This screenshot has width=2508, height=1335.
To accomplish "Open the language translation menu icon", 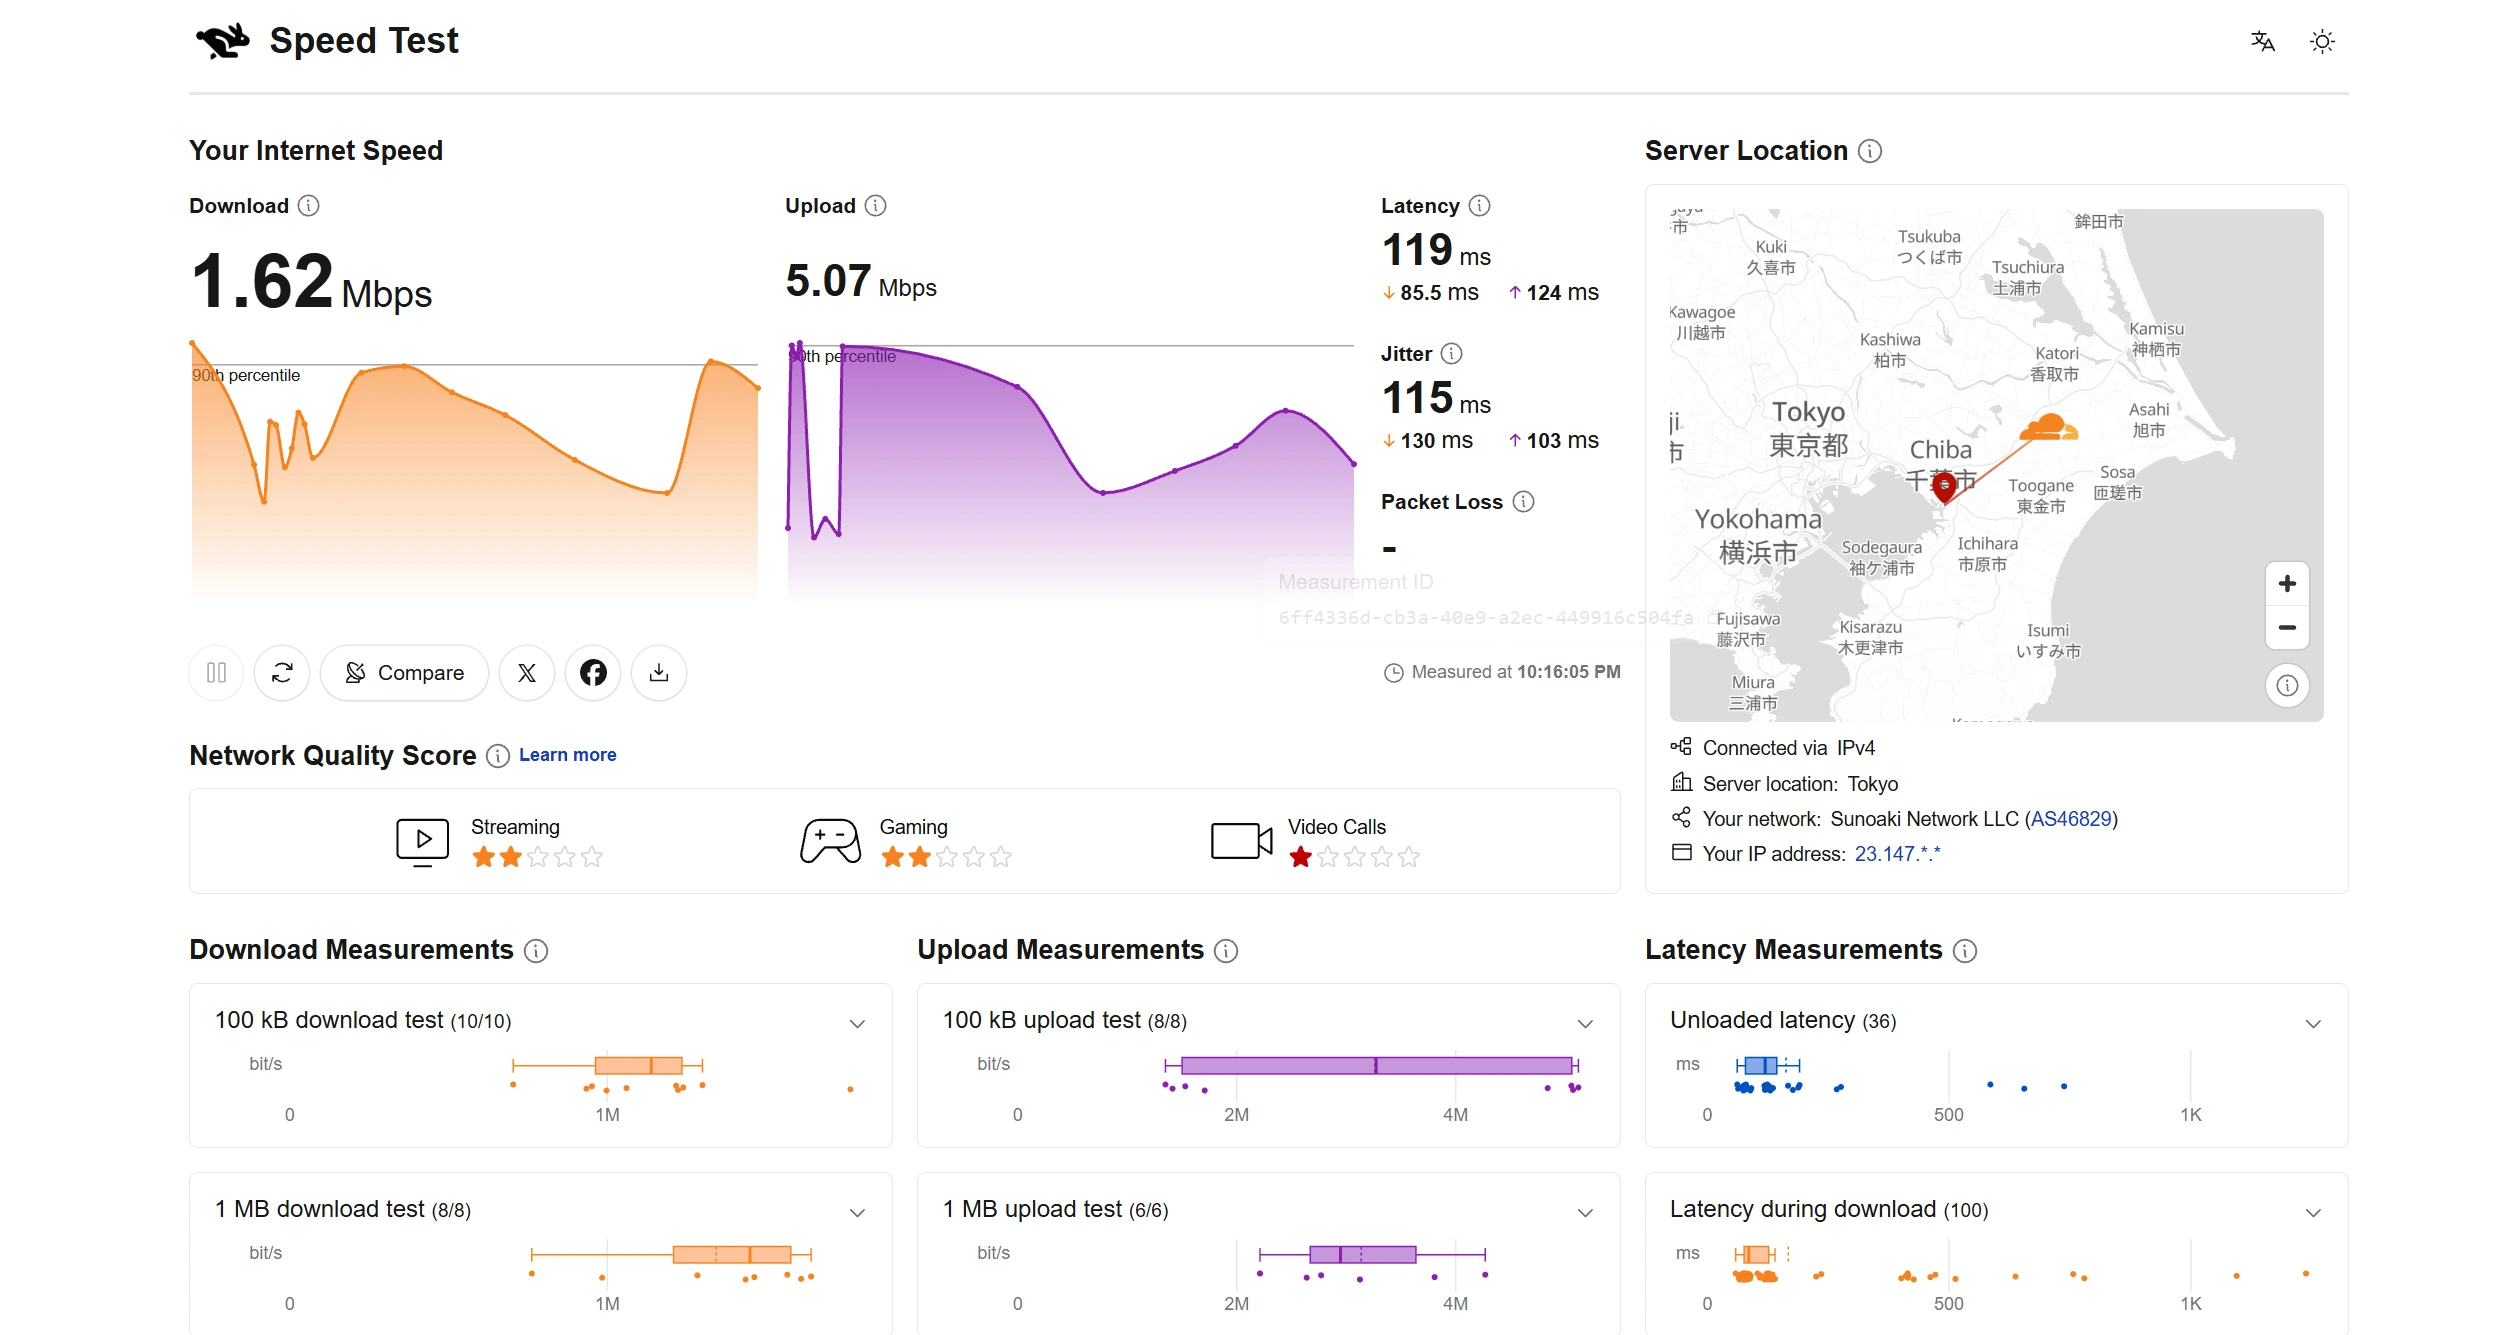I will coord(2262,41).
